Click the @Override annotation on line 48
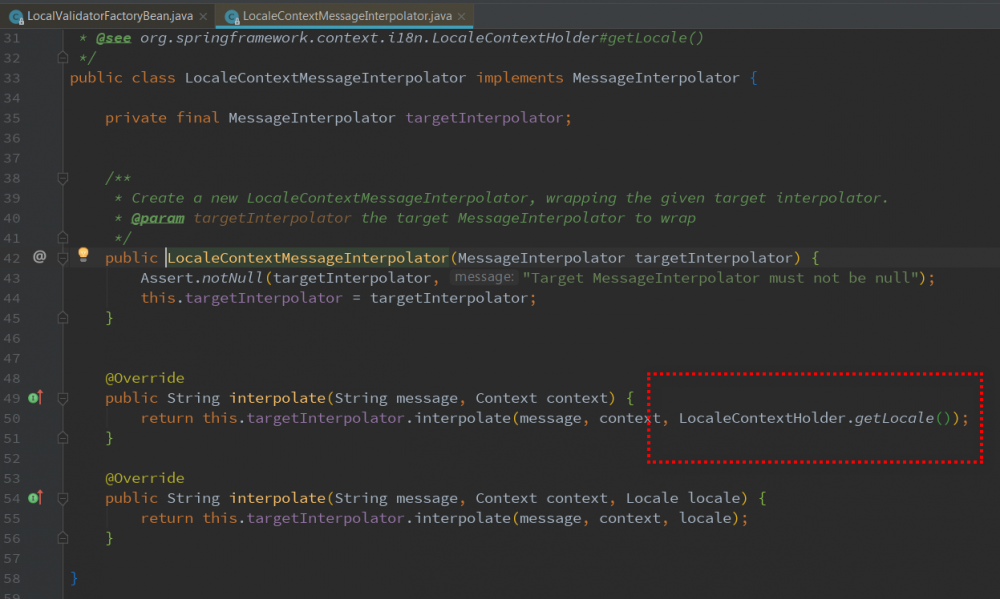This screenshot has height=599, width=1000. 145,378
